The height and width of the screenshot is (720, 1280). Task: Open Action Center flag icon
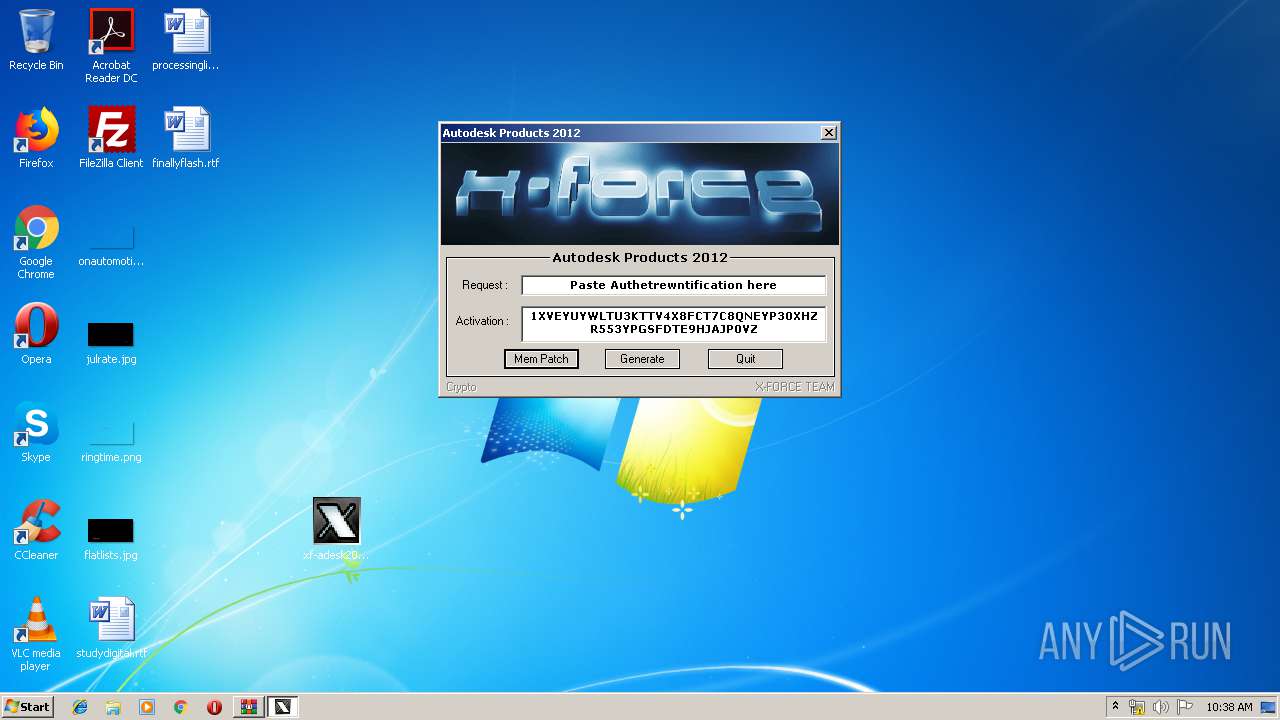(x=1185, y=707)
